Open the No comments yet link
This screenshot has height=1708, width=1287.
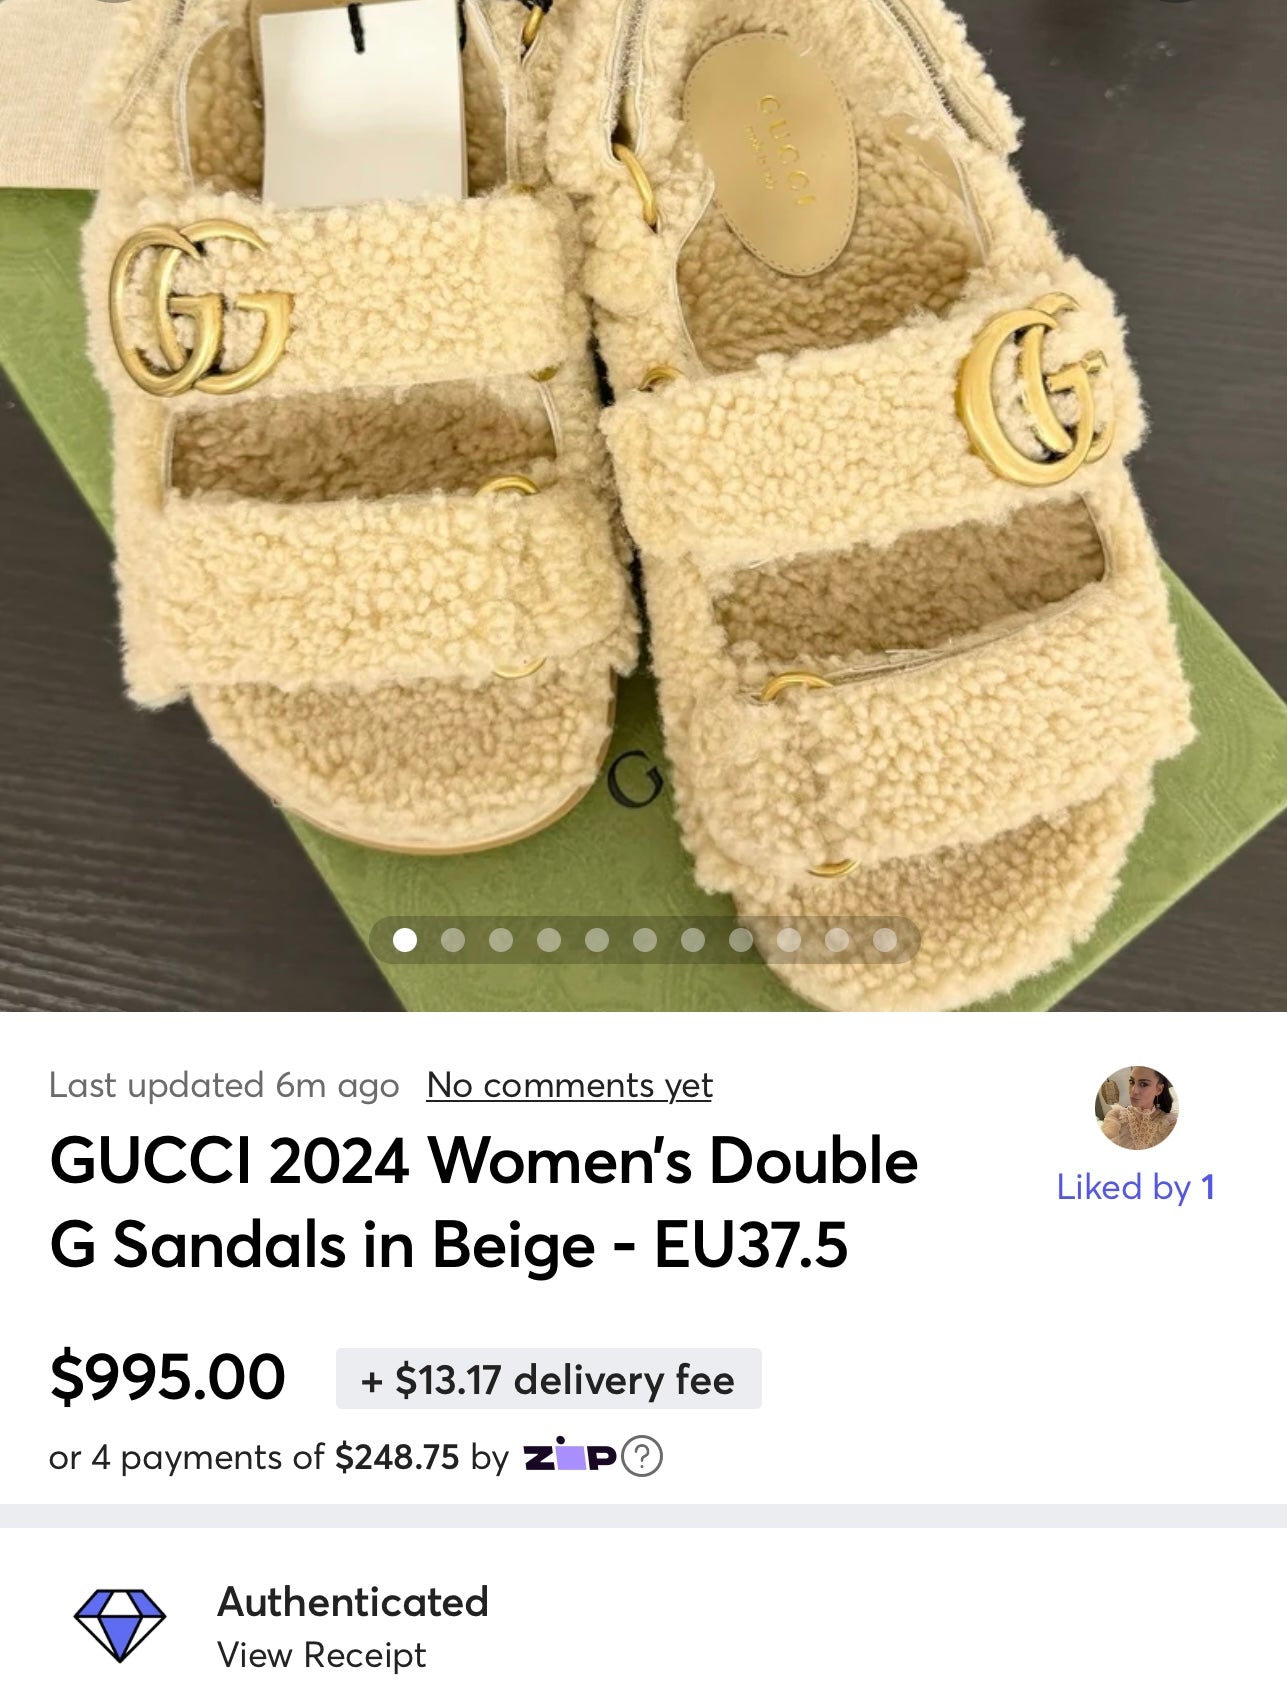569,1085
